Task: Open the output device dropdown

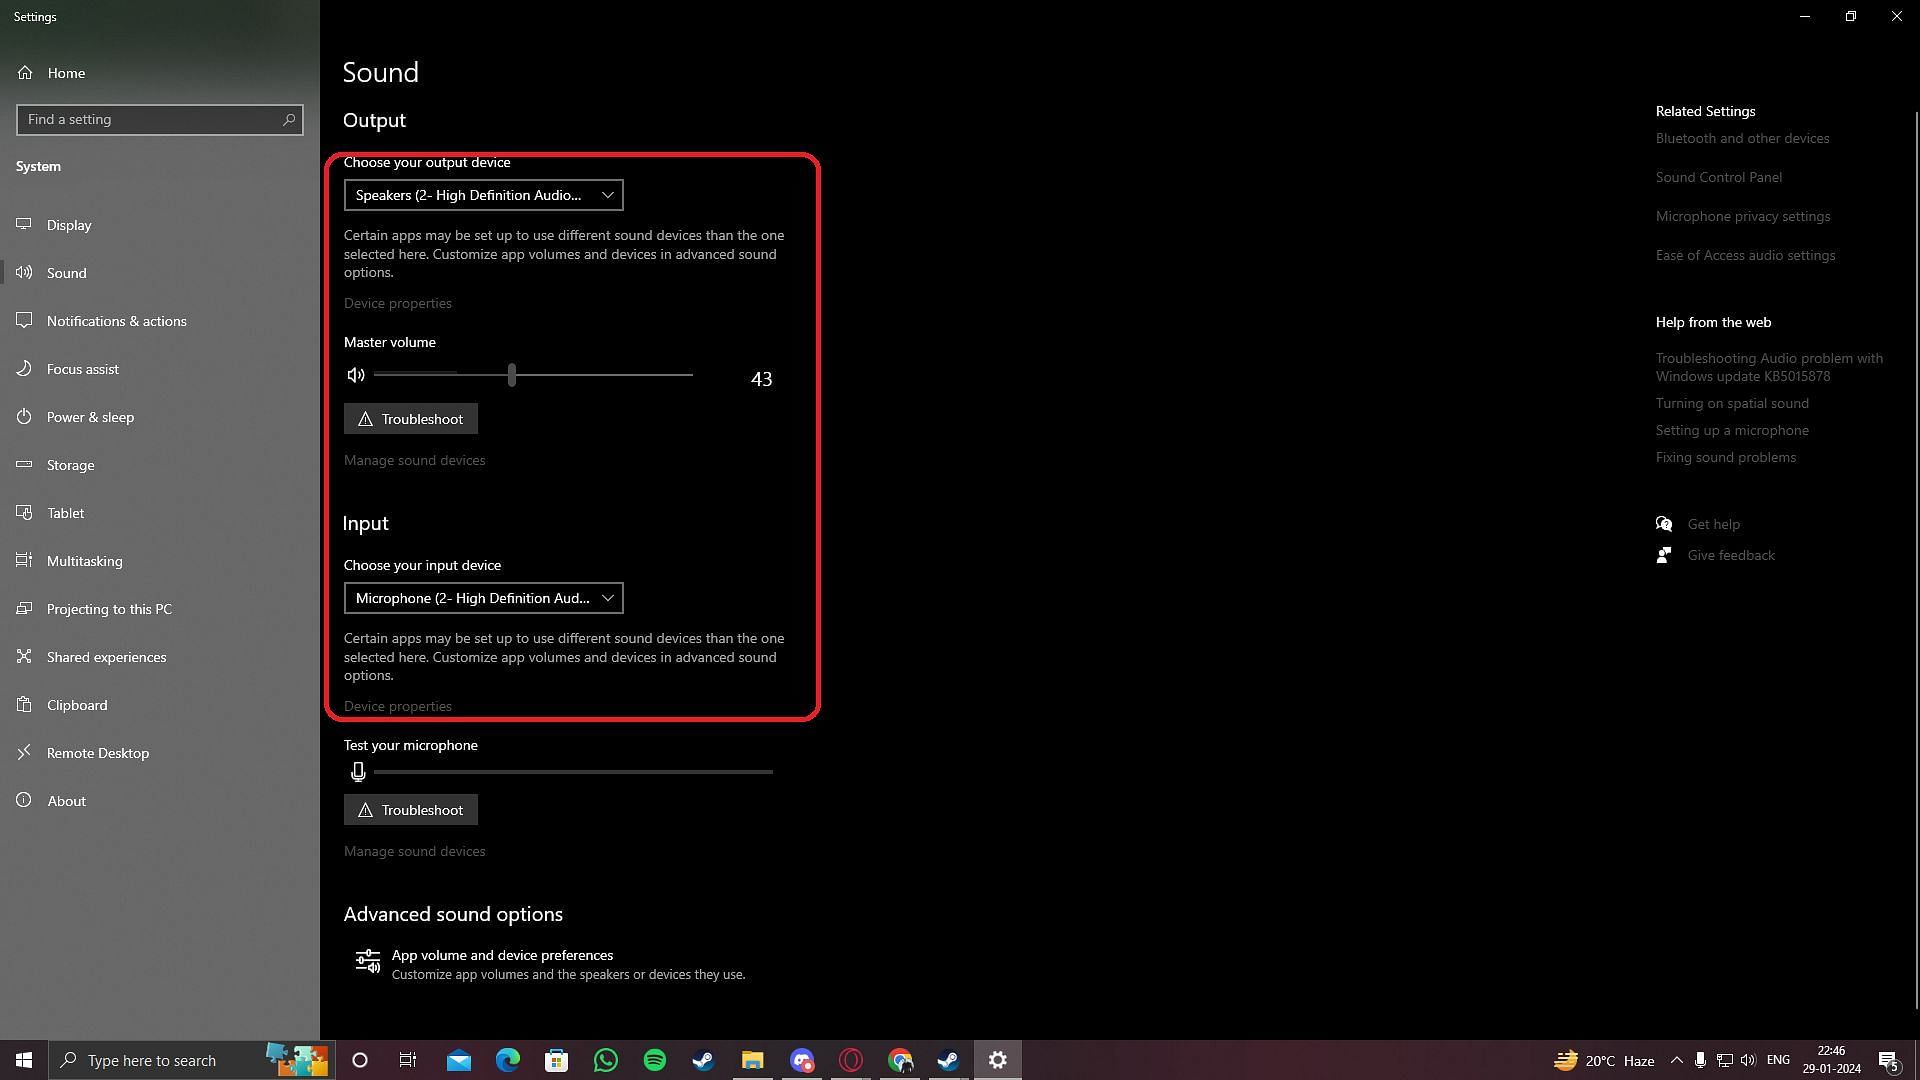Action: point(483,195)
